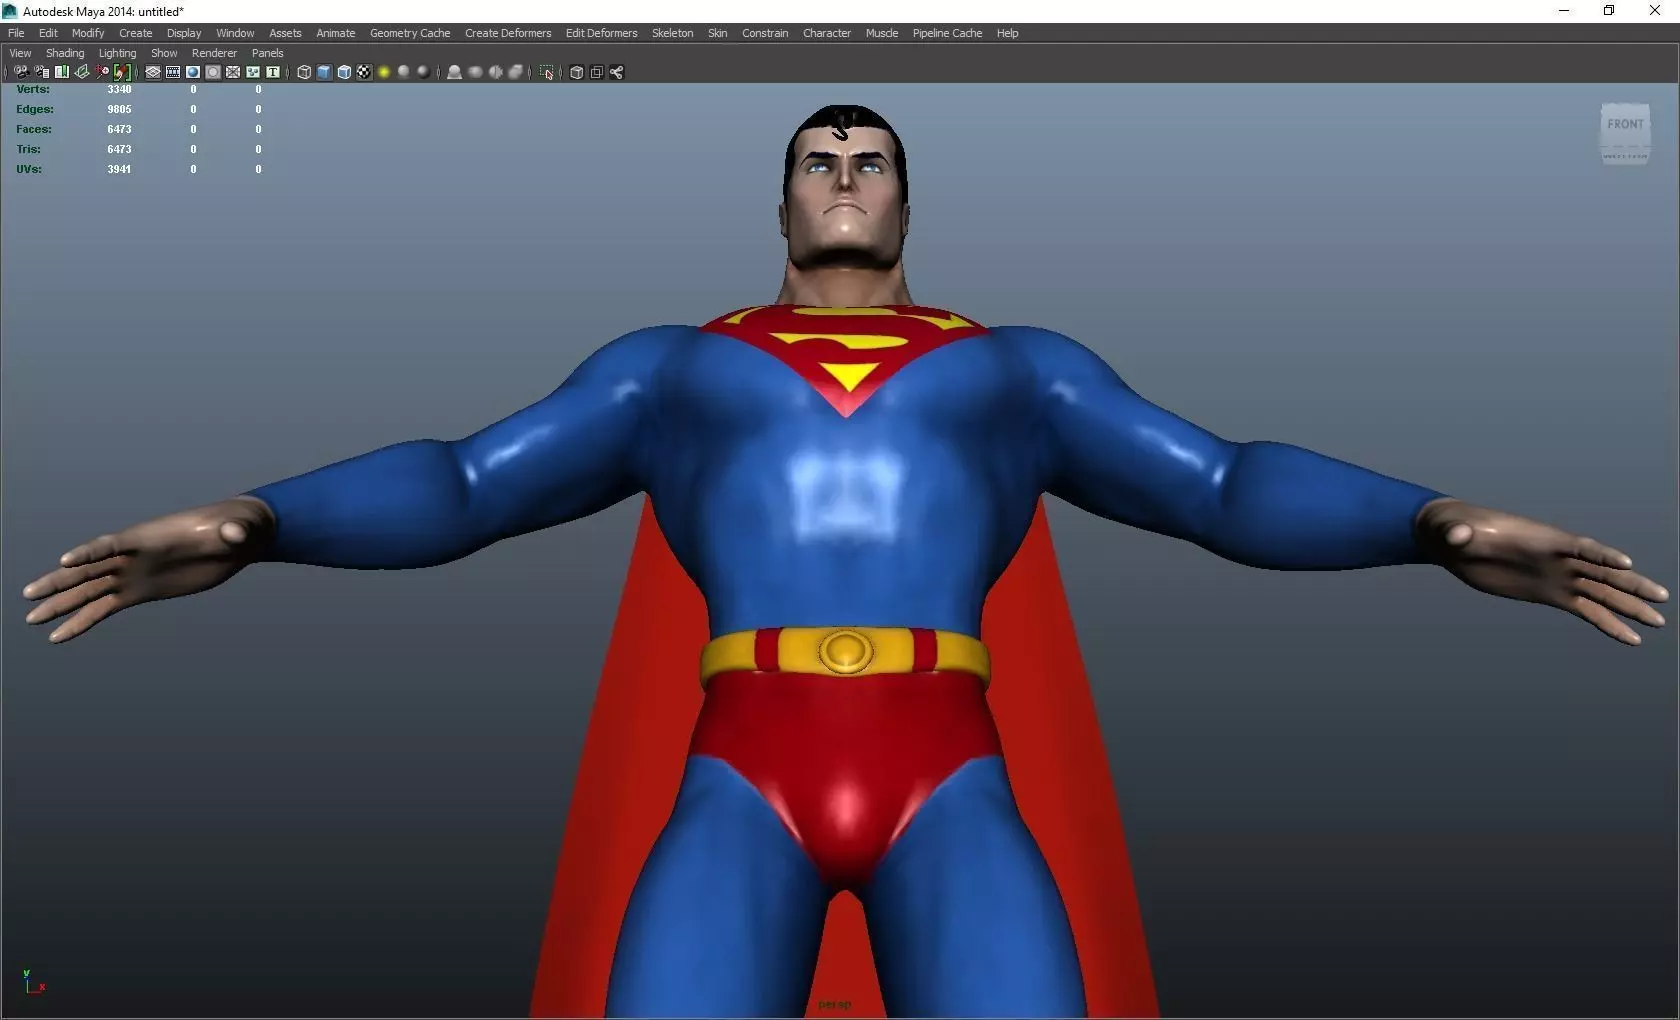Toggle viewport Shadows sphere icon
Viewport: 1680px width, 1020px height.
click(404, 72)
